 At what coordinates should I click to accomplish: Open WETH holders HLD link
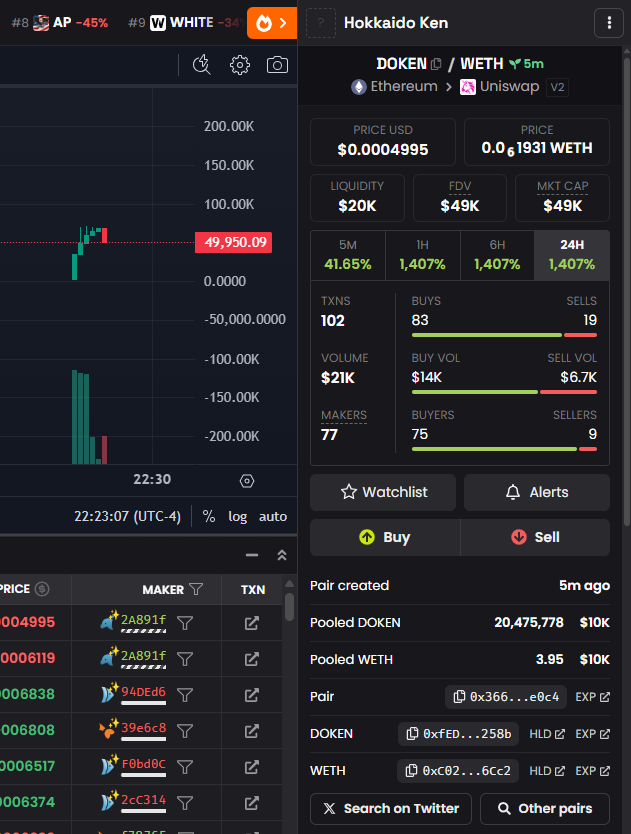(x=547, y=771)
